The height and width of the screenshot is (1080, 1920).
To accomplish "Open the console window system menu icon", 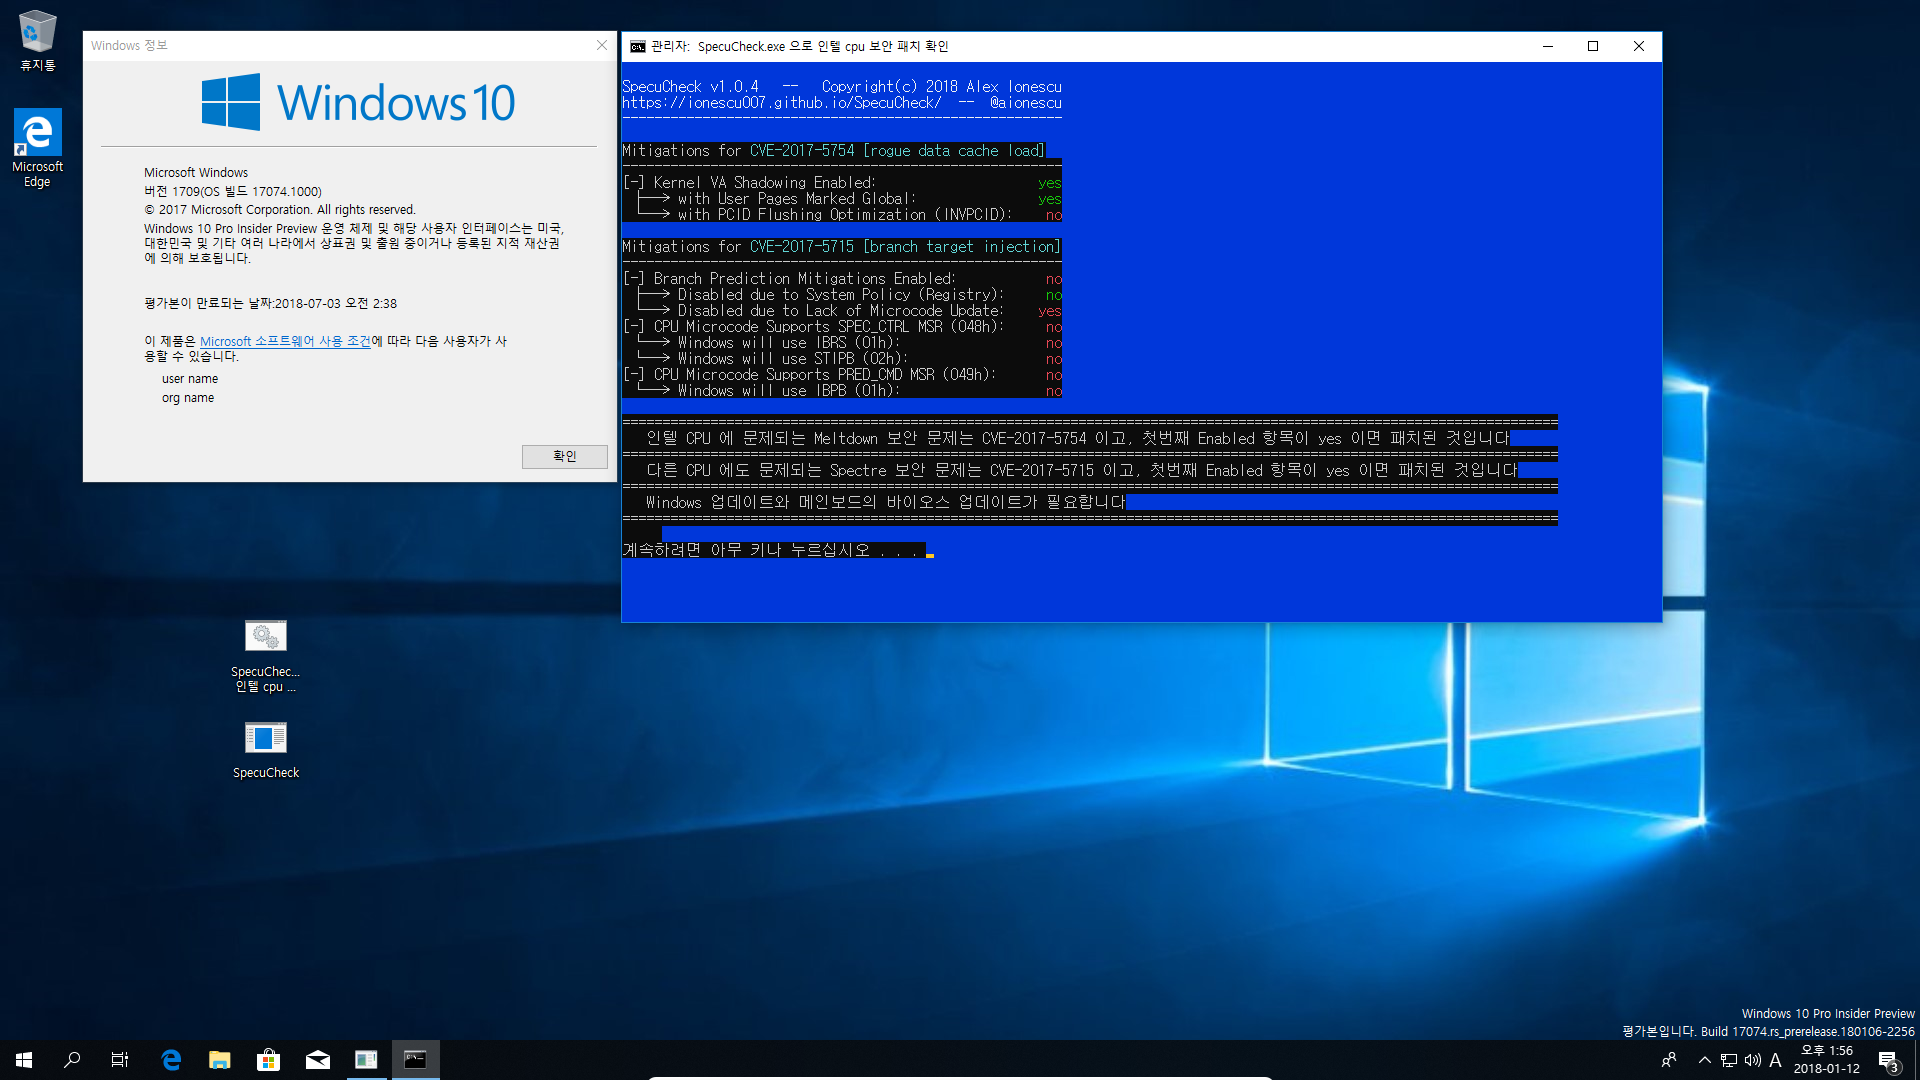I will pos(637,46).
